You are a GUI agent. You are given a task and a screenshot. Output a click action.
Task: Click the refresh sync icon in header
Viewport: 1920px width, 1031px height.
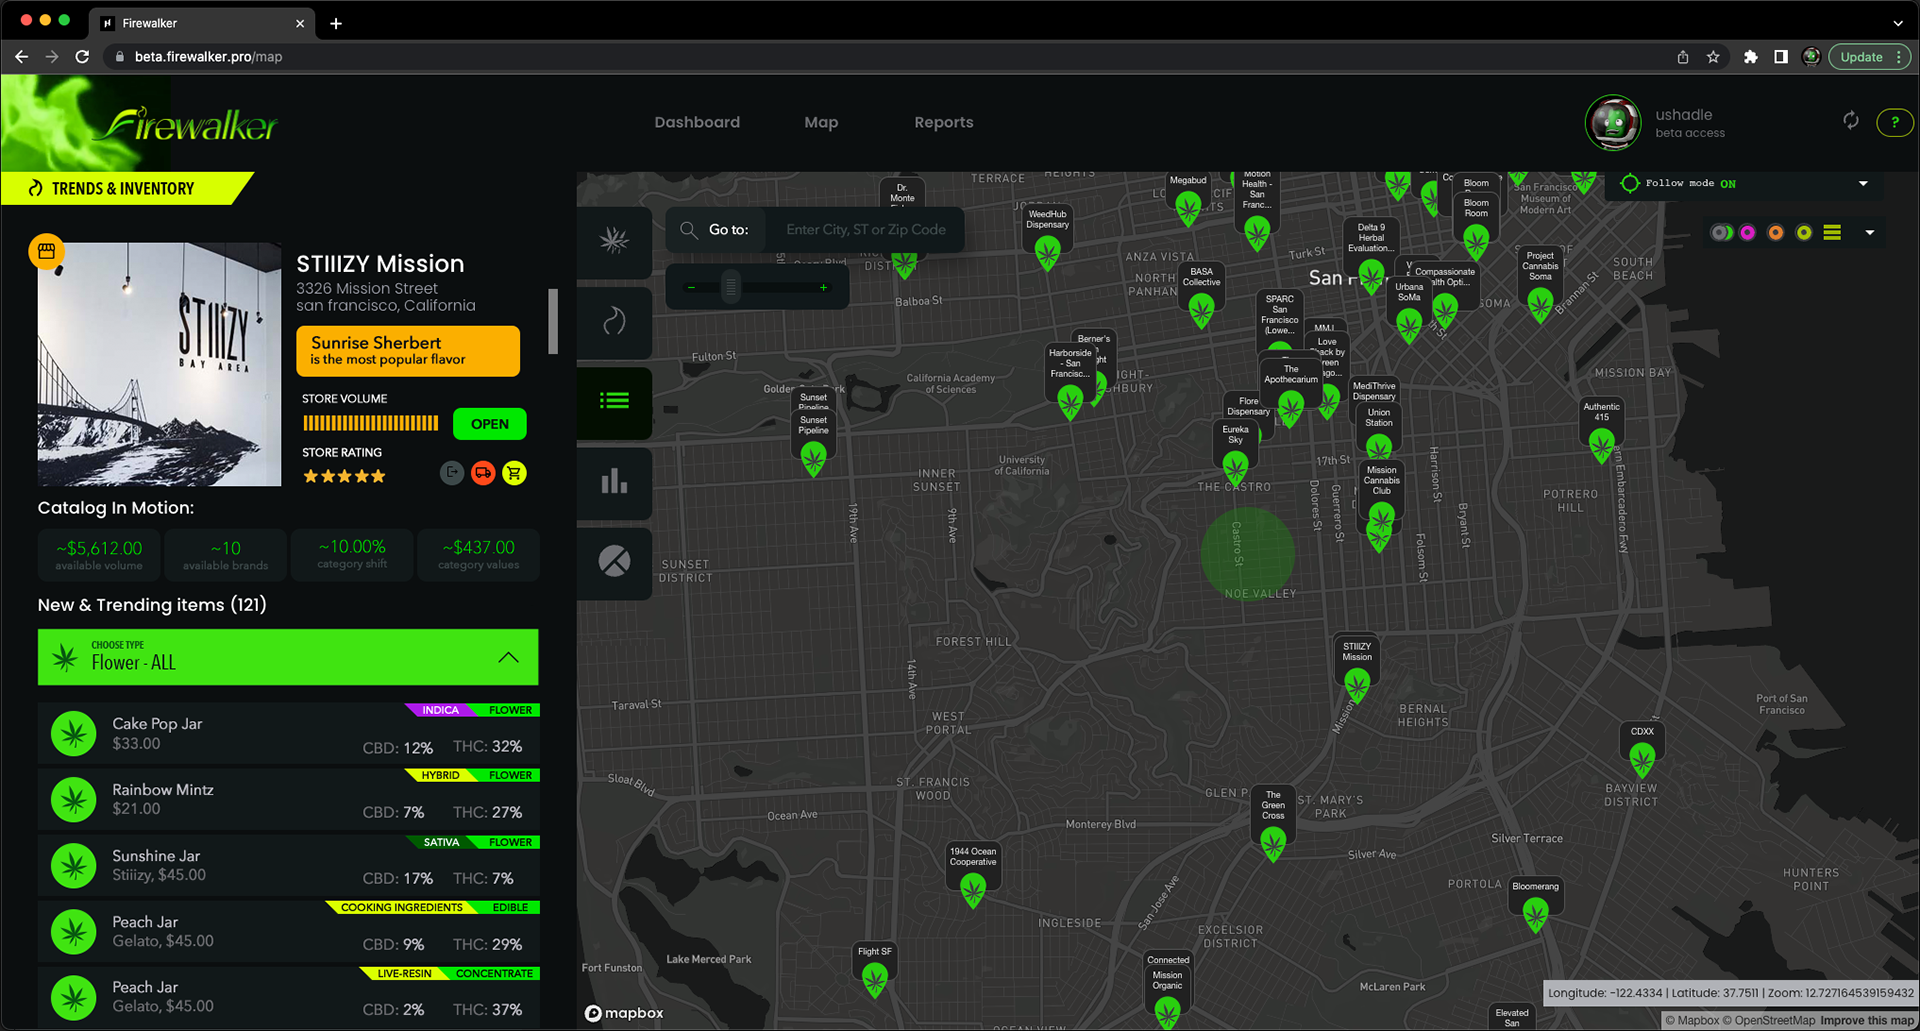click(x=1851, y=121)
